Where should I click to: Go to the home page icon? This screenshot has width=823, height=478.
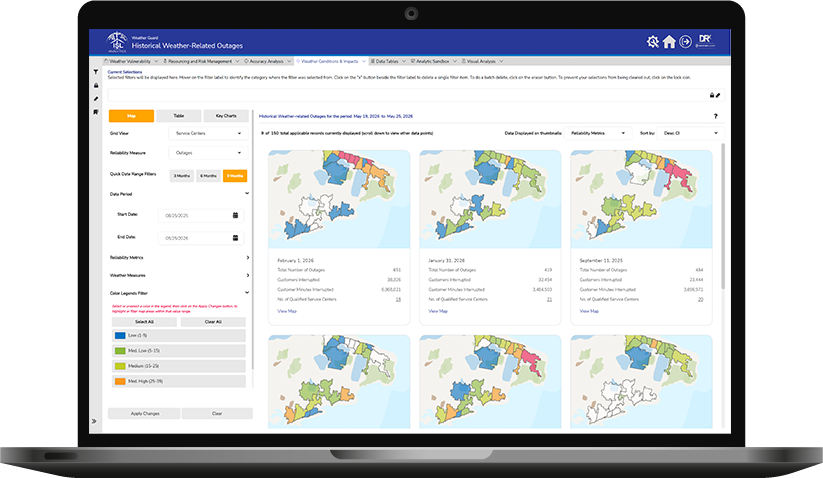tap(669, 41)
